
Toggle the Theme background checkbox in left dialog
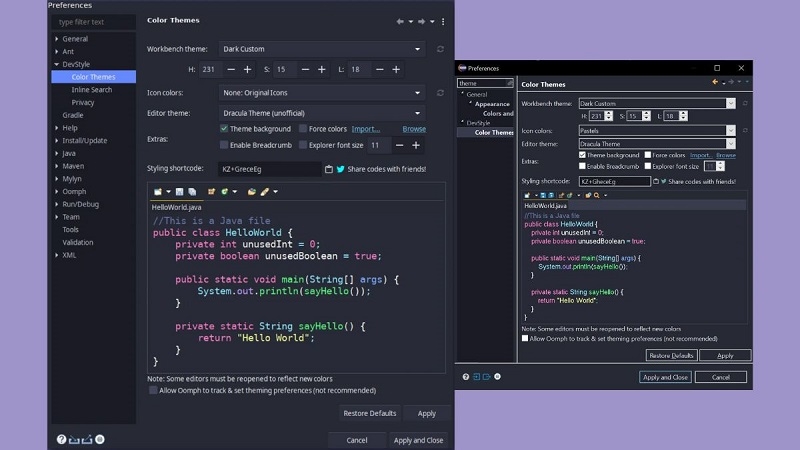click(x=224, y=129)
